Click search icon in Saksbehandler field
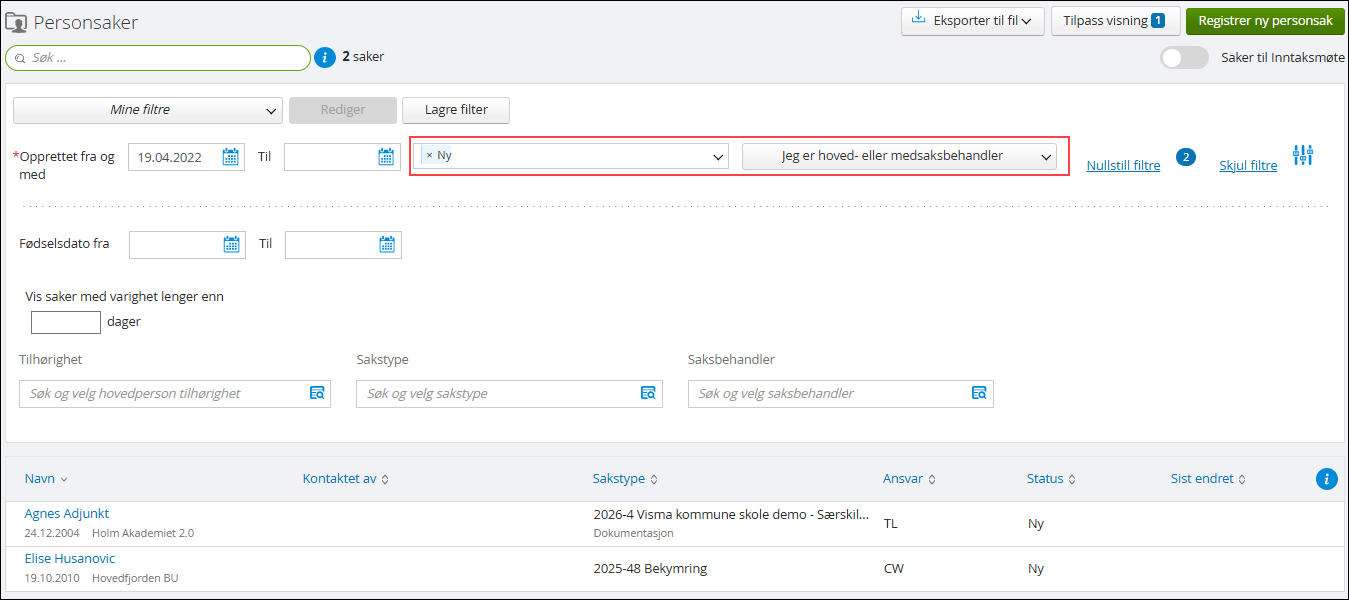 (x=979, y=393)
